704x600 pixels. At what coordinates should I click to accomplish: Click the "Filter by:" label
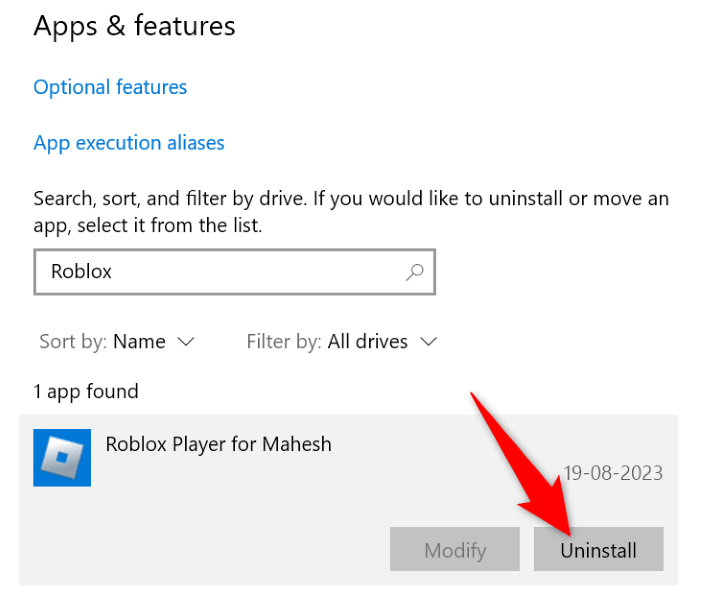tap(284, 342)
